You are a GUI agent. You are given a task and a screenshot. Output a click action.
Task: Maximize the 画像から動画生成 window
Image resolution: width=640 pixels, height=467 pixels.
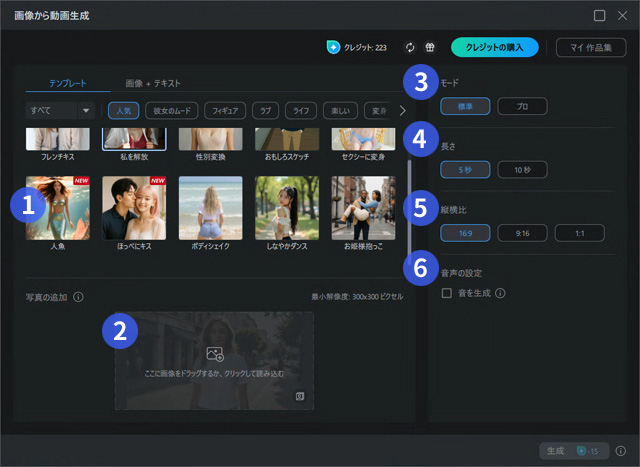(599, 16)
